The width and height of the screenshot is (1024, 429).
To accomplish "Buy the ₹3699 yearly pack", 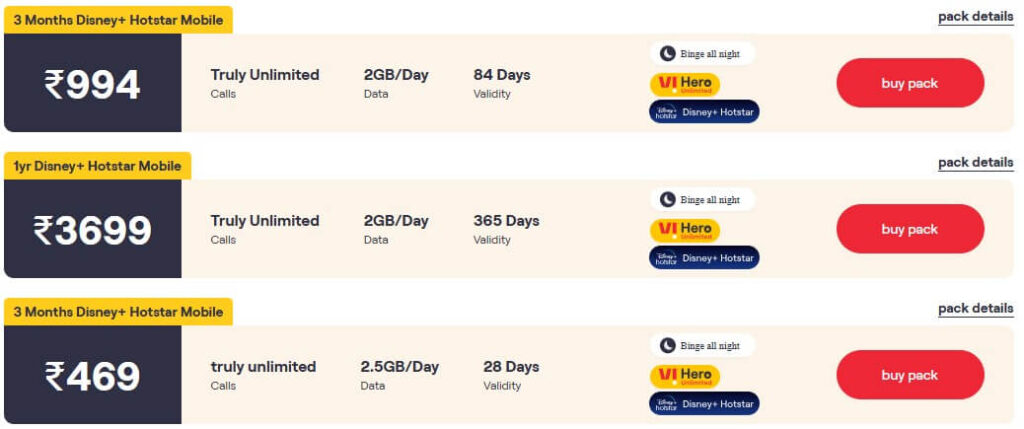I will pyautogui.click(x=910, y=229).
